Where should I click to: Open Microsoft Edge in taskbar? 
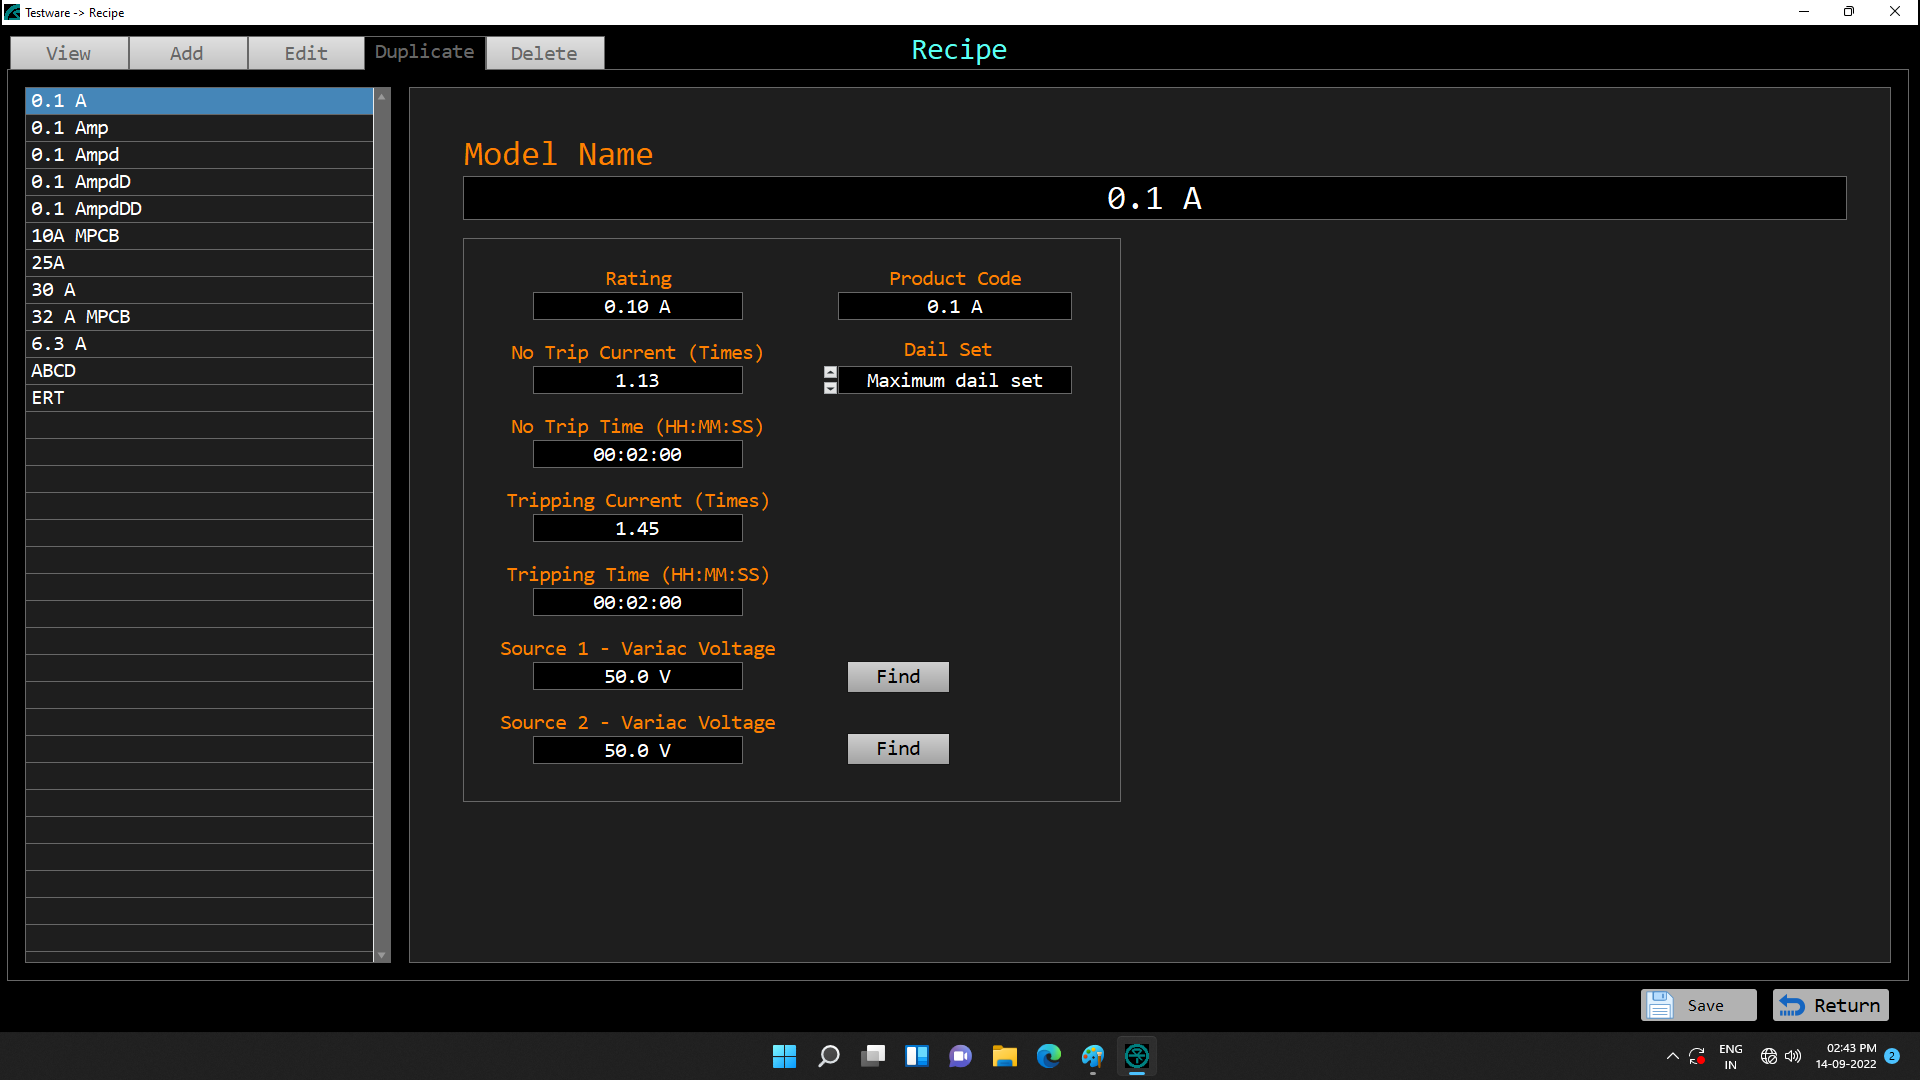pos(1048,1056)
